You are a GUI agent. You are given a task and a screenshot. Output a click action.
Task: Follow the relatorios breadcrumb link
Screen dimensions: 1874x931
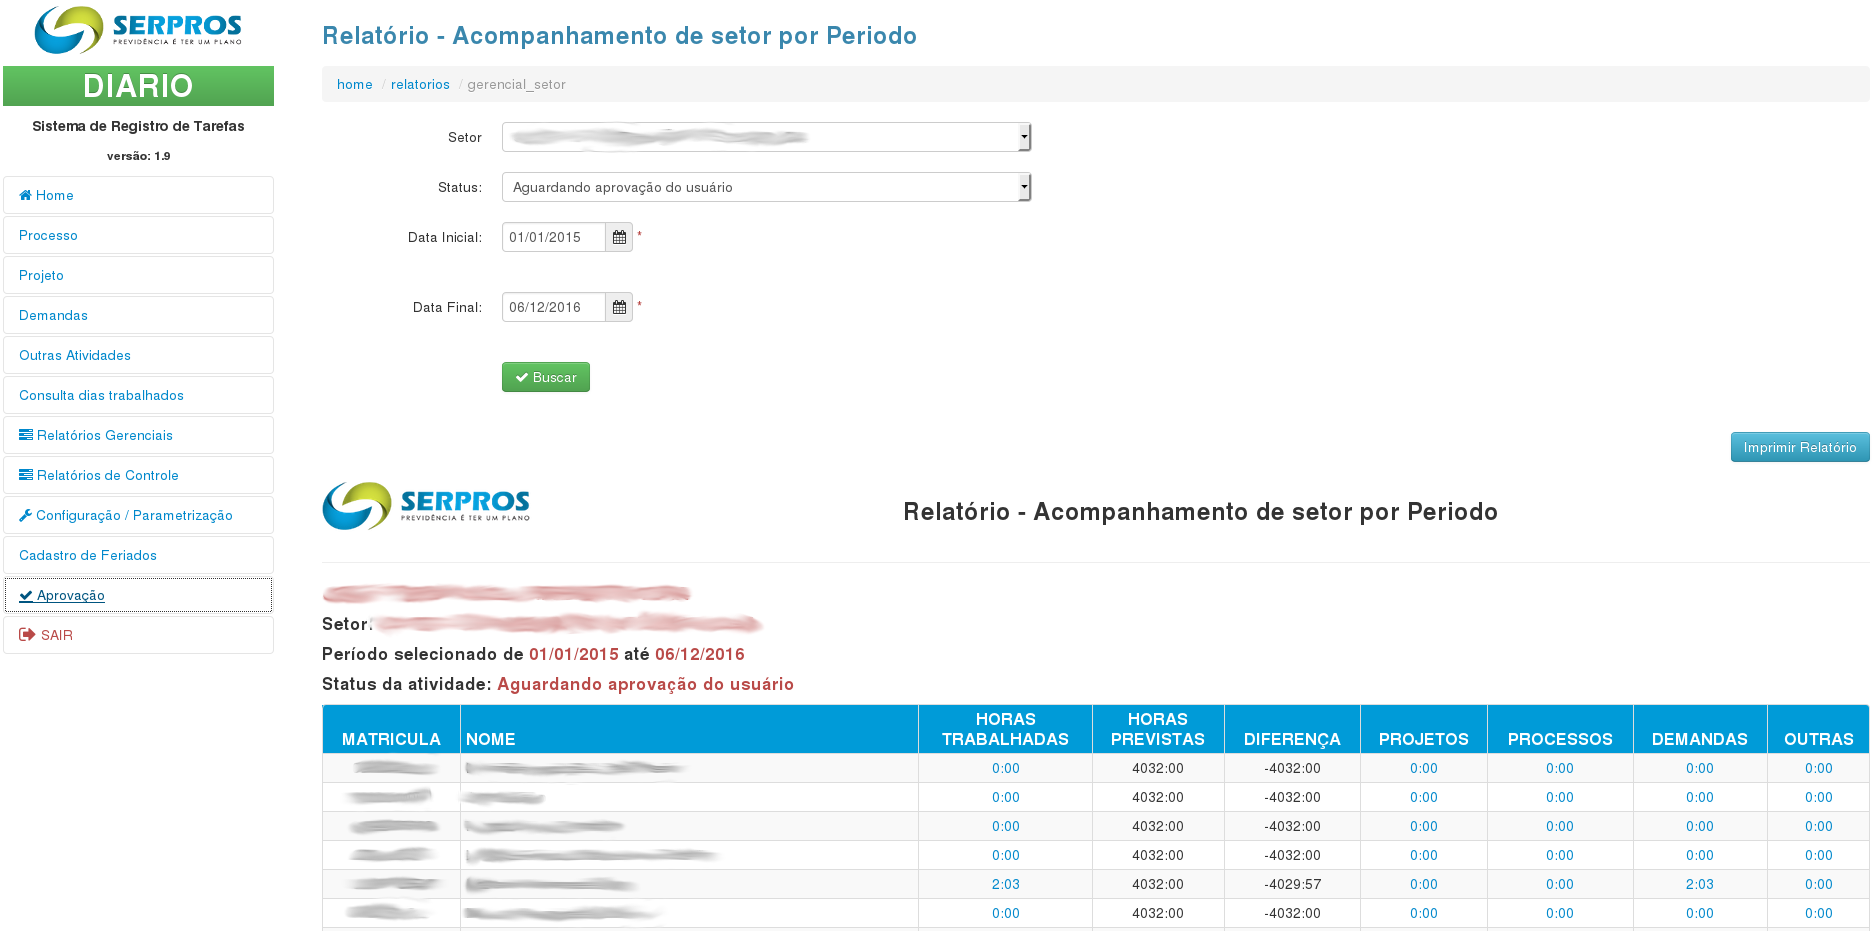click(420, 85)
